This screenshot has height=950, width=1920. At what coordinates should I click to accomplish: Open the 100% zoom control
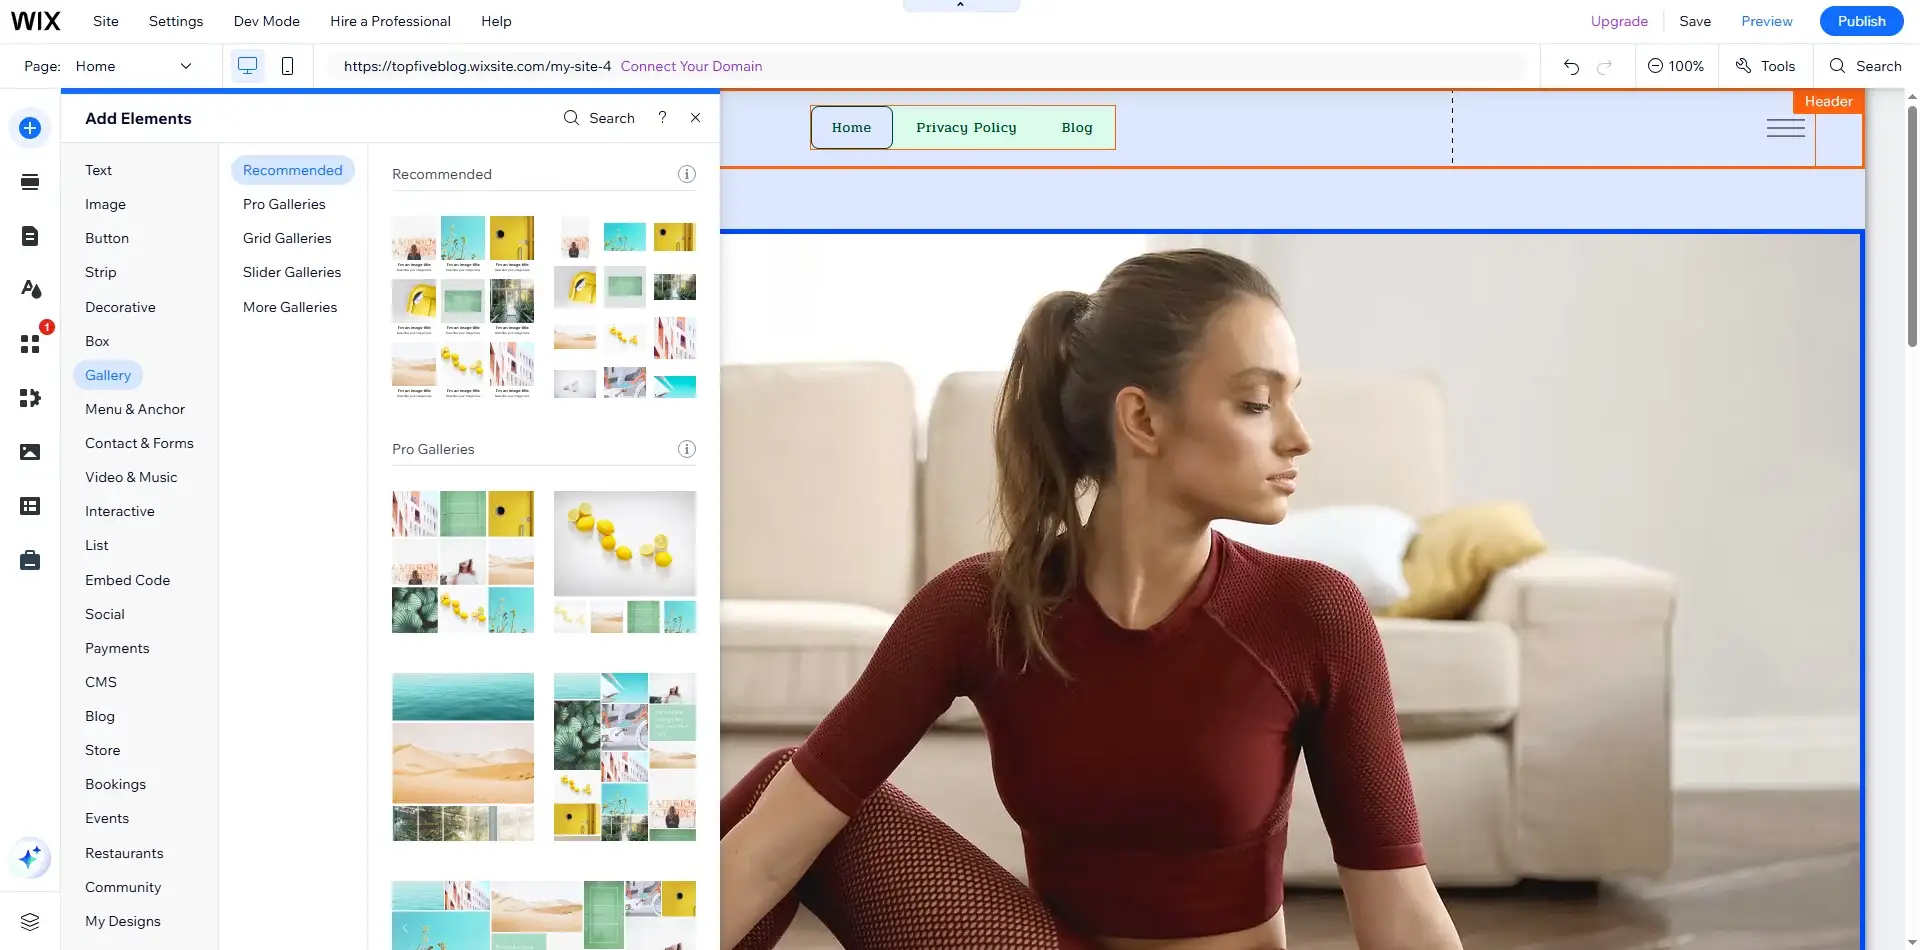tap(1675, 66)
